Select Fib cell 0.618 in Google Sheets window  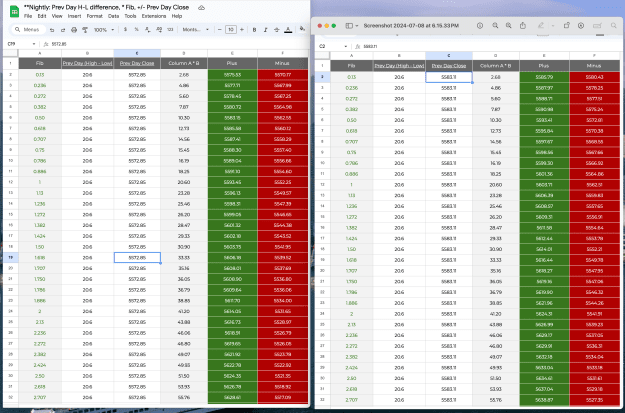[39, 128]
